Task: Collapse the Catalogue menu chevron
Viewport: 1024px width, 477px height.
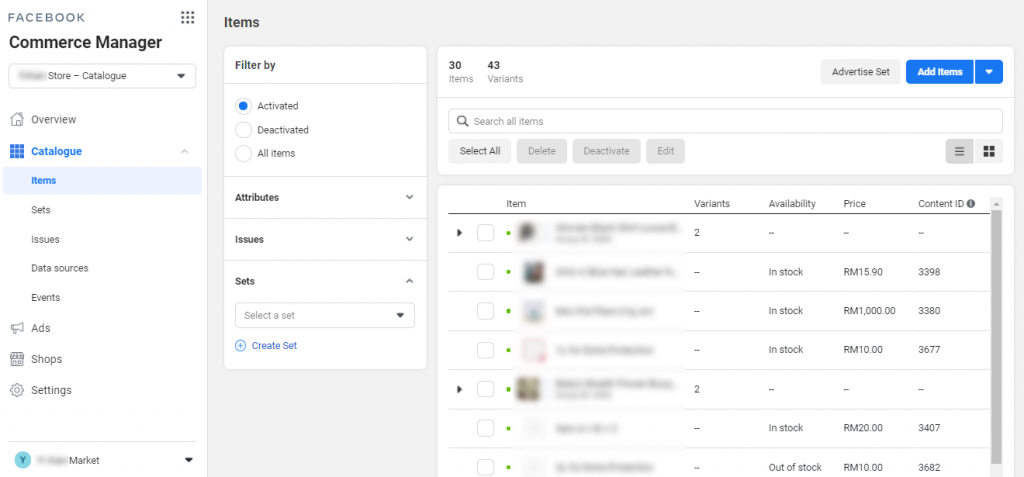Action: tap(184, 151)
